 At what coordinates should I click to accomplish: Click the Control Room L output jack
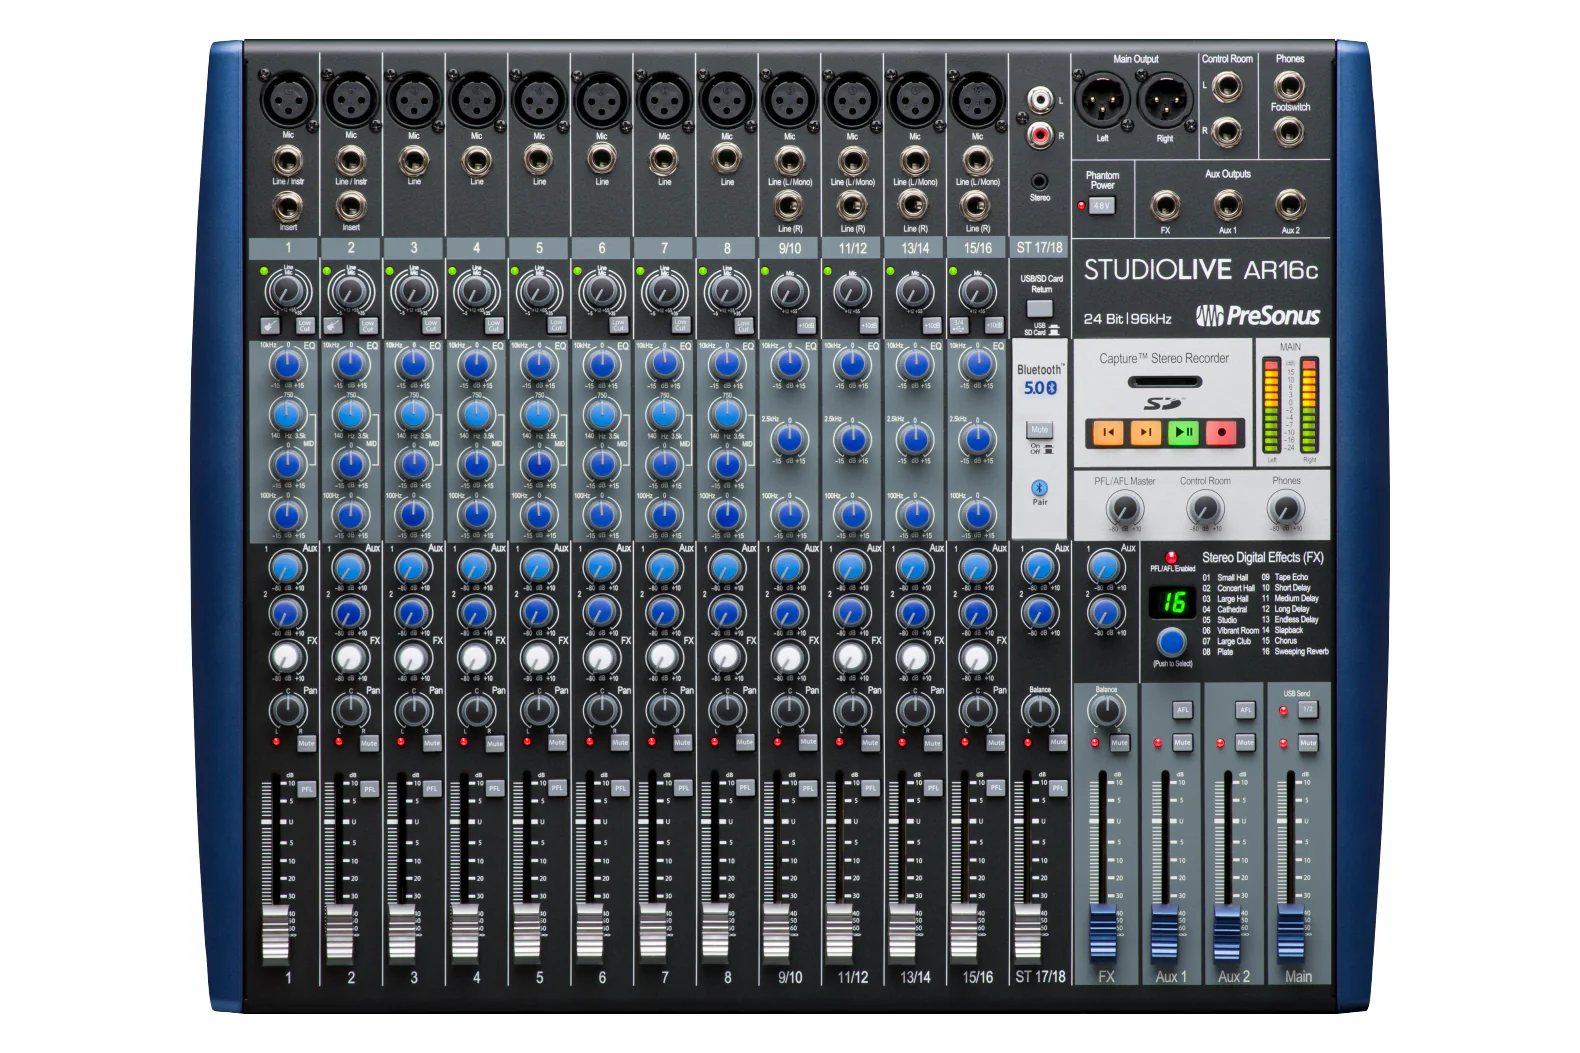pos(1227,87)
